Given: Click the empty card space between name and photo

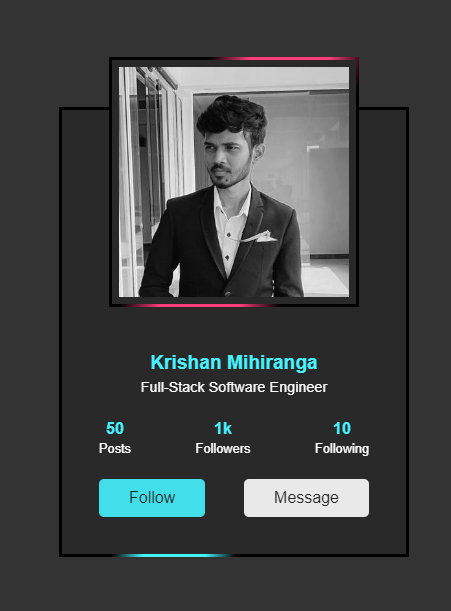Looking at the screenshot, I should coord(234,329).
